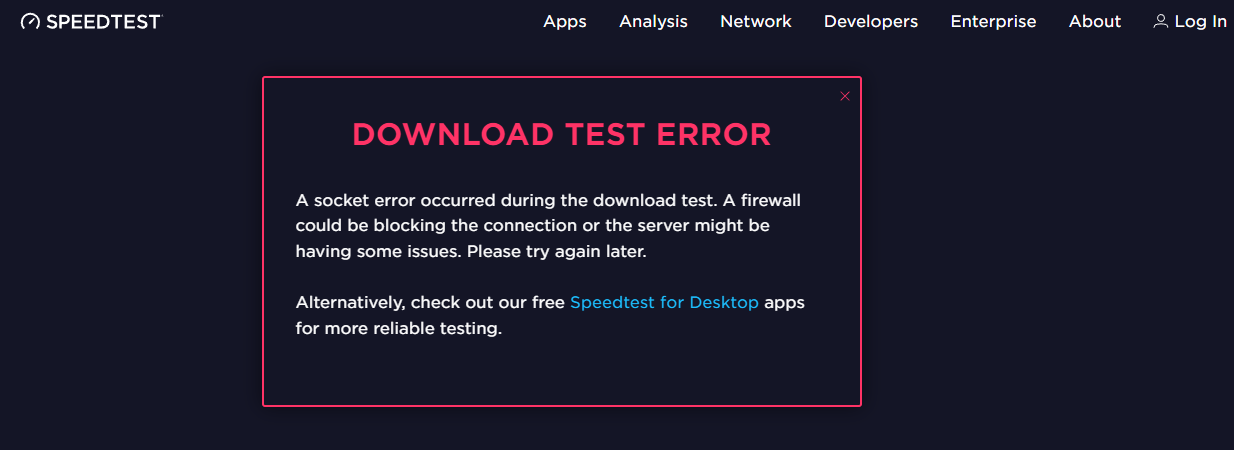Dismiss the error dialog with the X icon

tap(845, 96)
